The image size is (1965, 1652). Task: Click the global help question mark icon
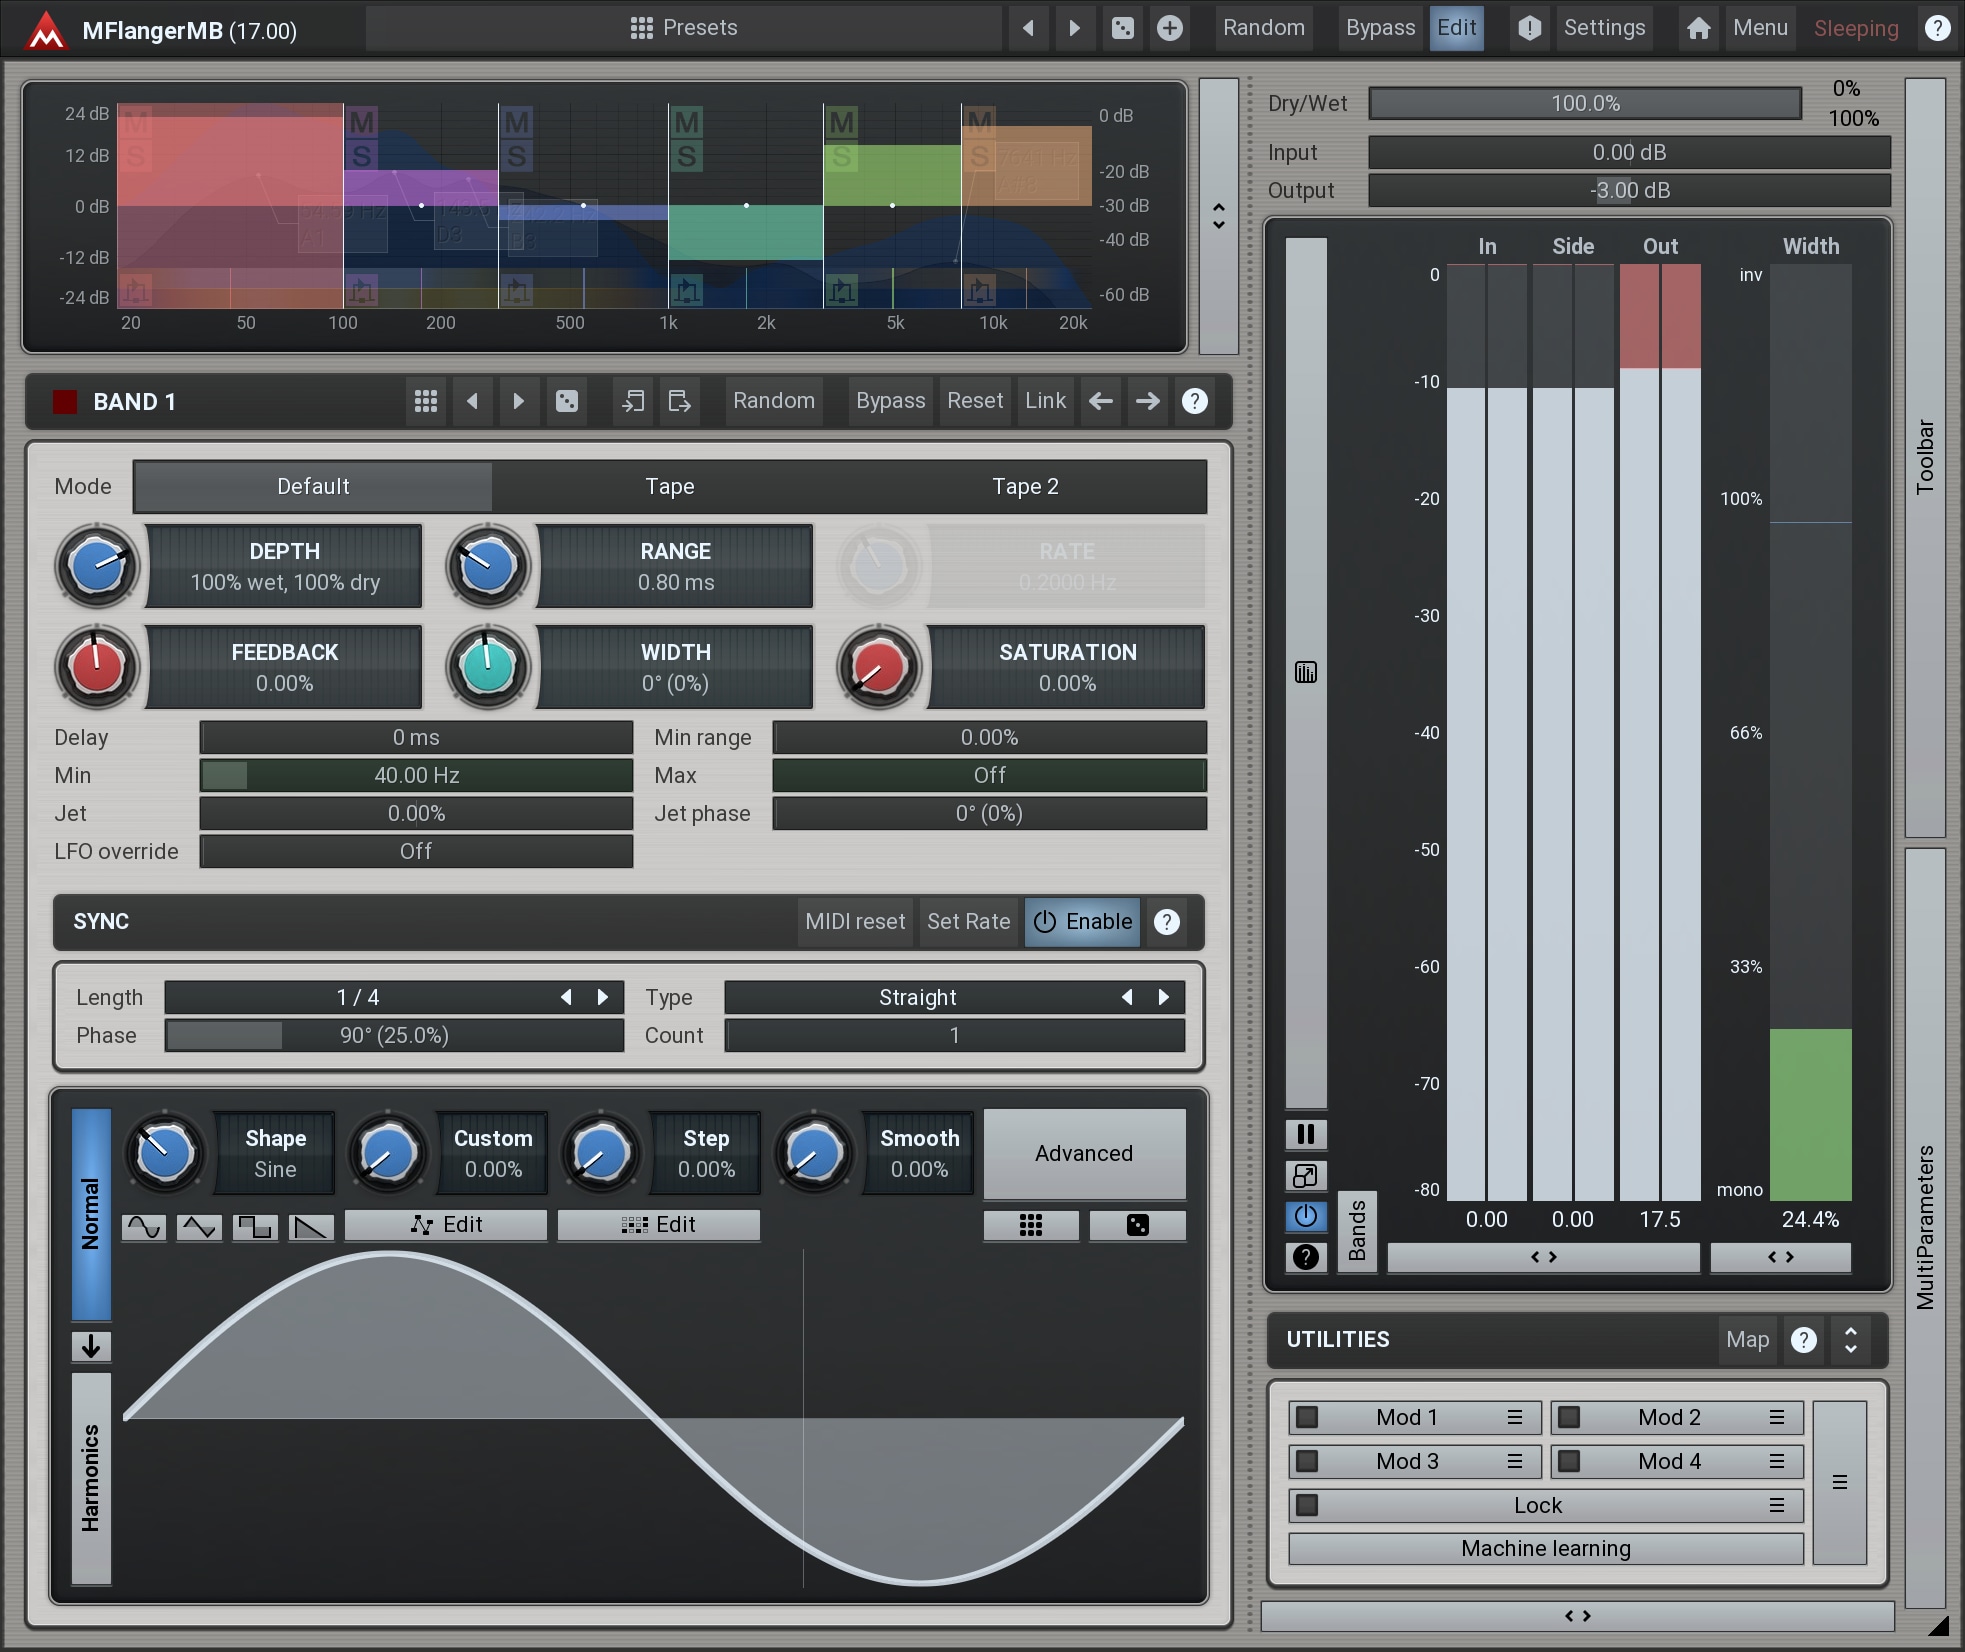(x=1937, y=28)
